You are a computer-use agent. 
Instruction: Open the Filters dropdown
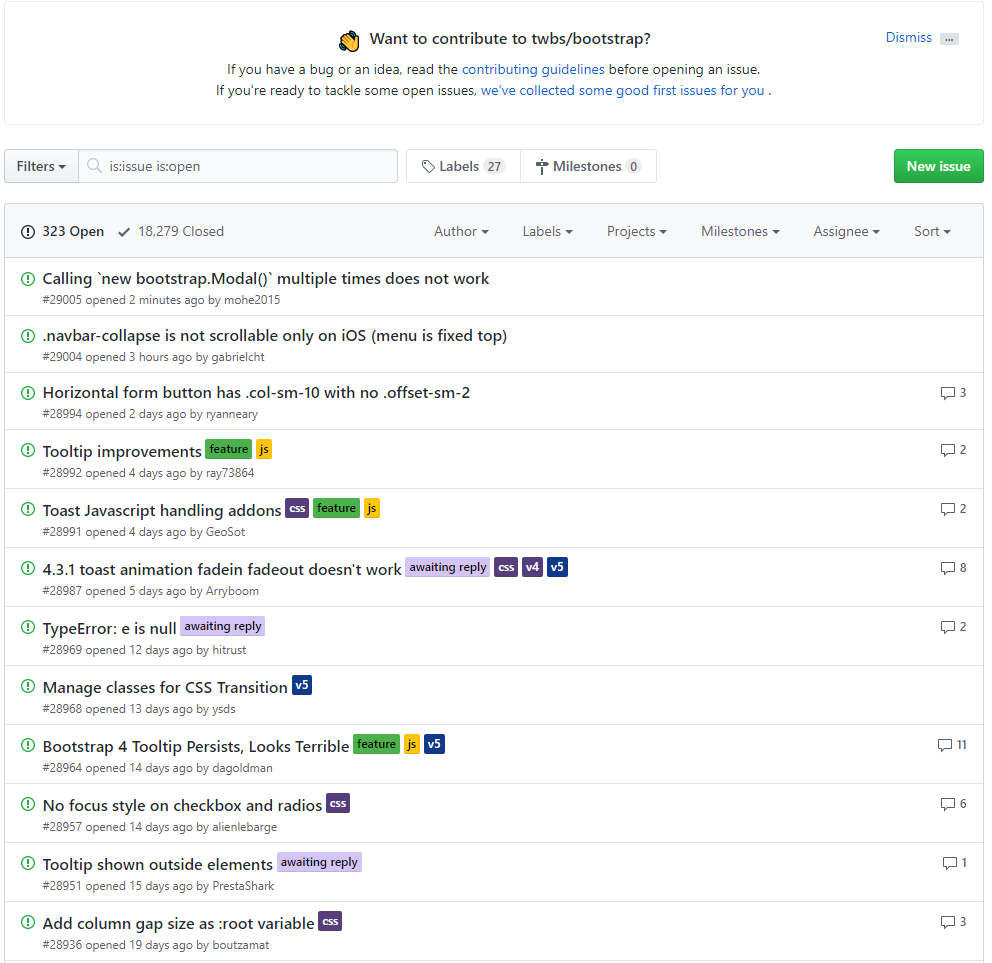click(x=41, y=166)
